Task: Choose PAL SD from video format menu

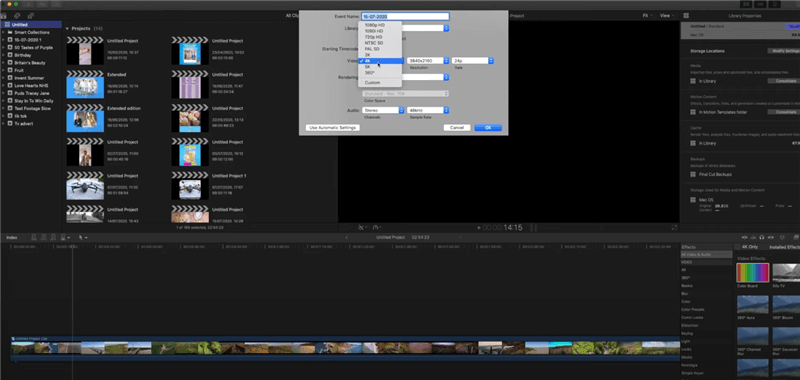Action: (380, 49)
